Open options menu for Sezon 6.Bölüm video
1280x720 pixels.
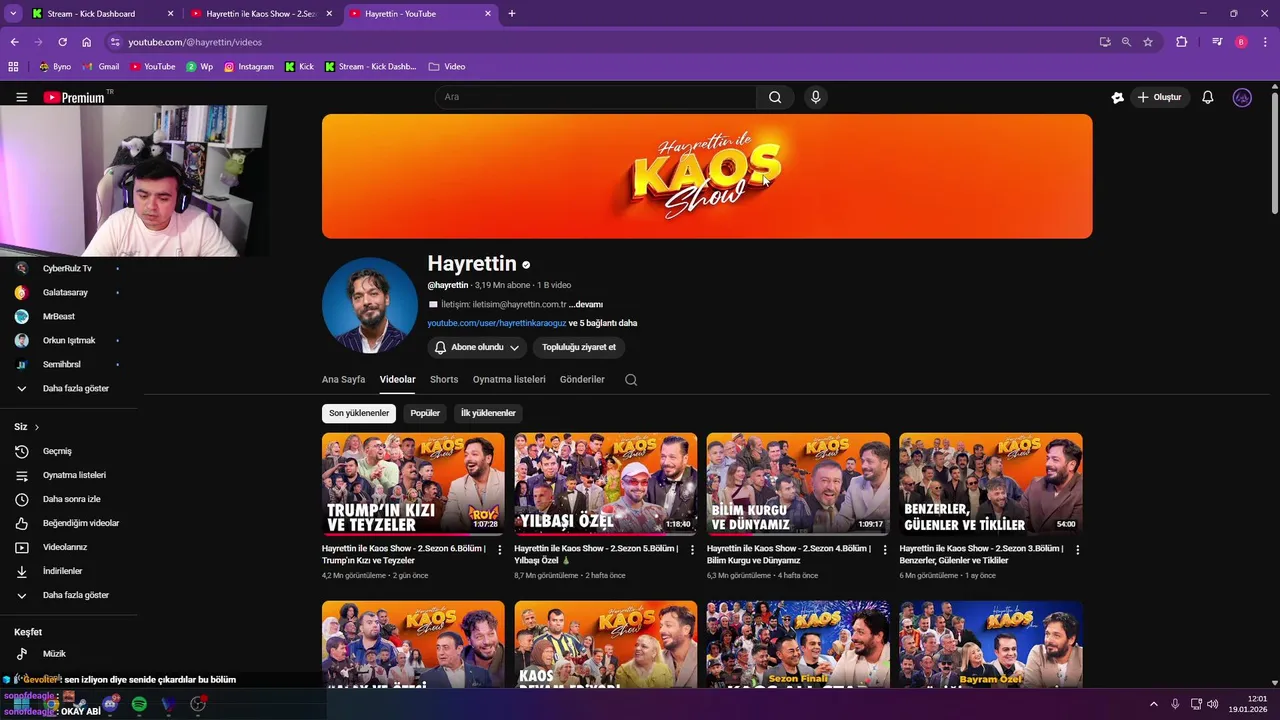(500, 550)
